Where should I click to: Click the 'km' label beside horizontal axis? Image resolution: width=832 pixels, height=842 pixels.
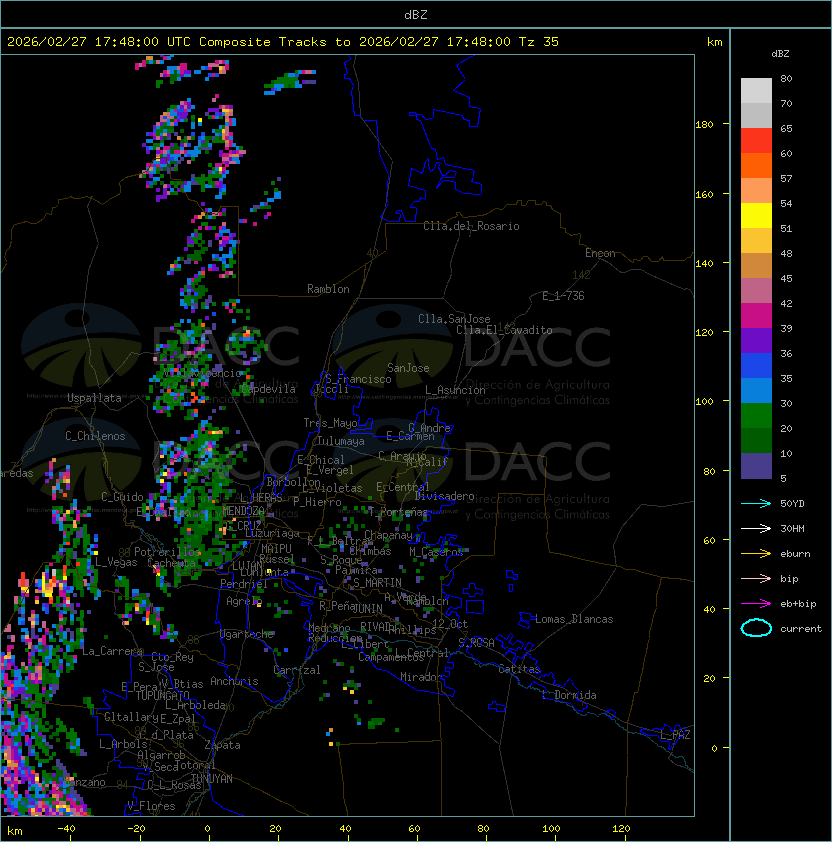pyautogui.click(x=15, y=831)
